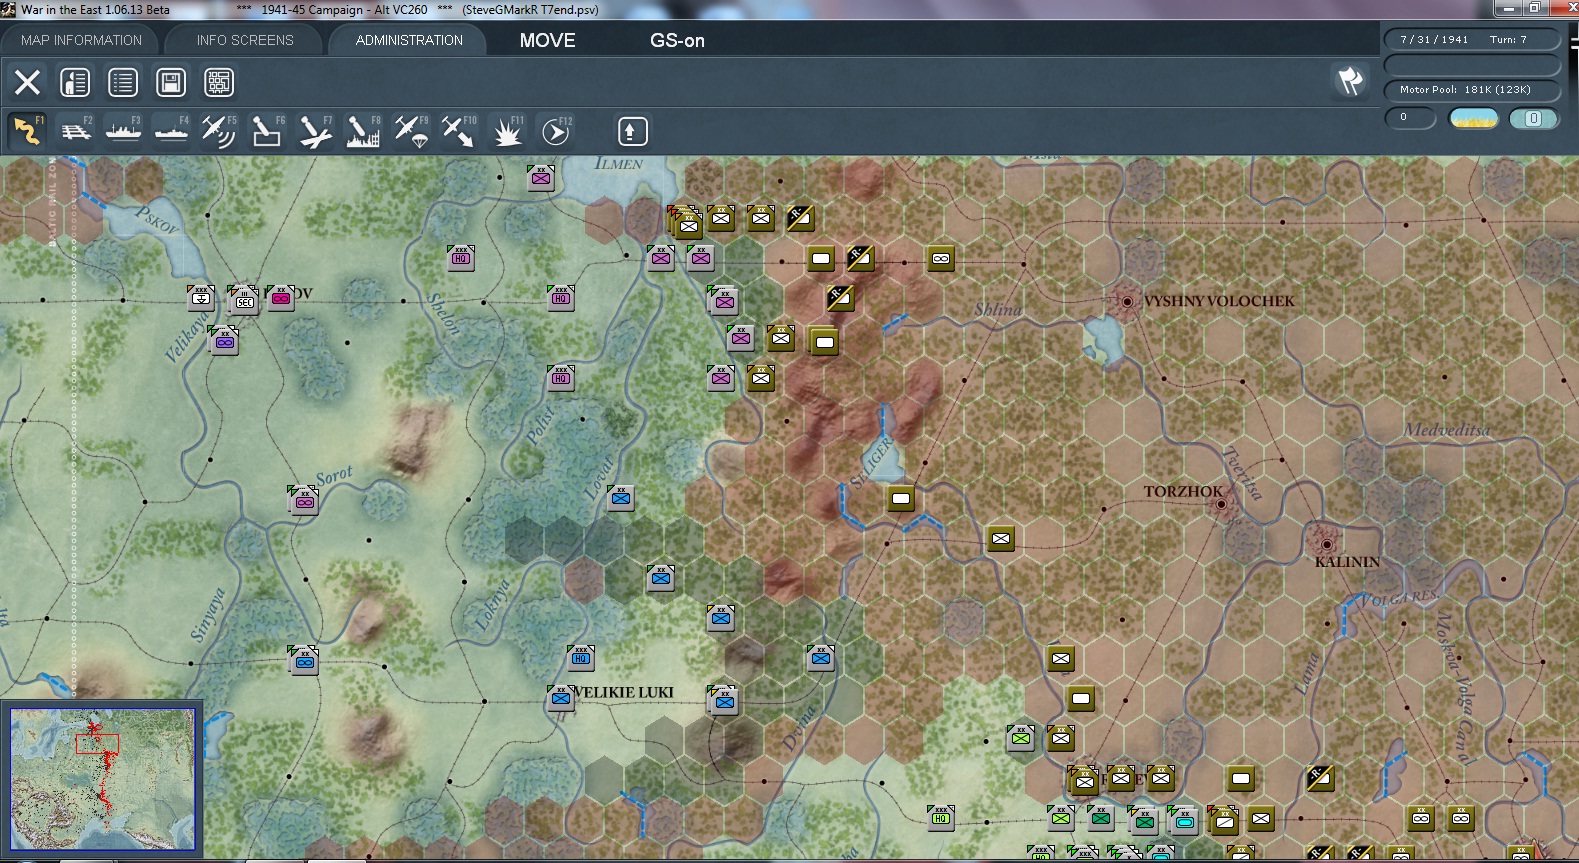Click the Medveditsa river label
1579x863 pixels.
[1447, 430]
